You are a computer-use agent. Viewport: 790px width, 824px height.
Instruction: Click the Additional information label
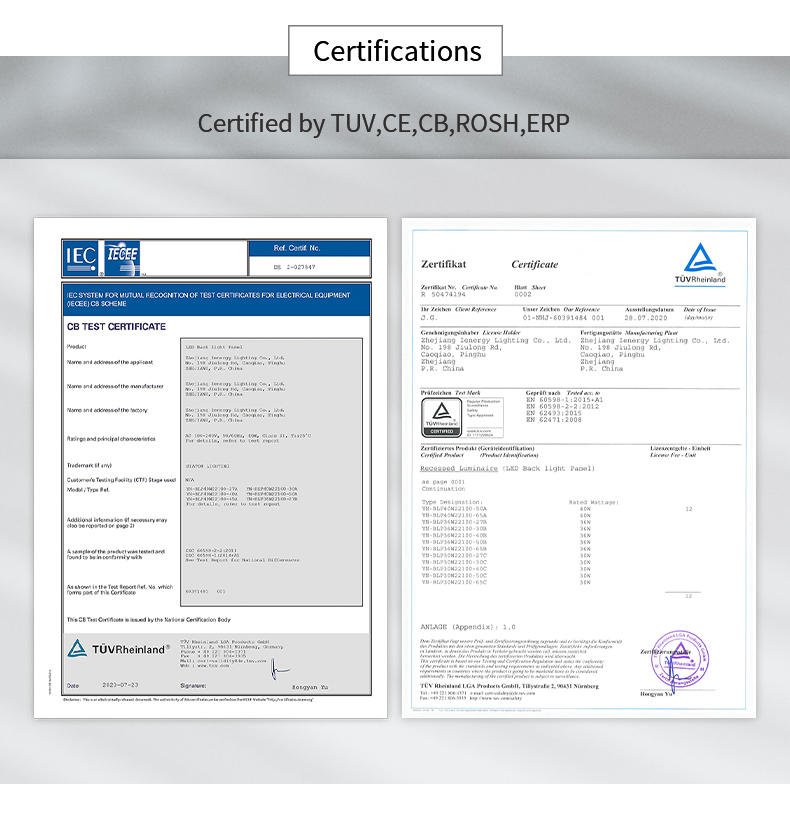117,522
